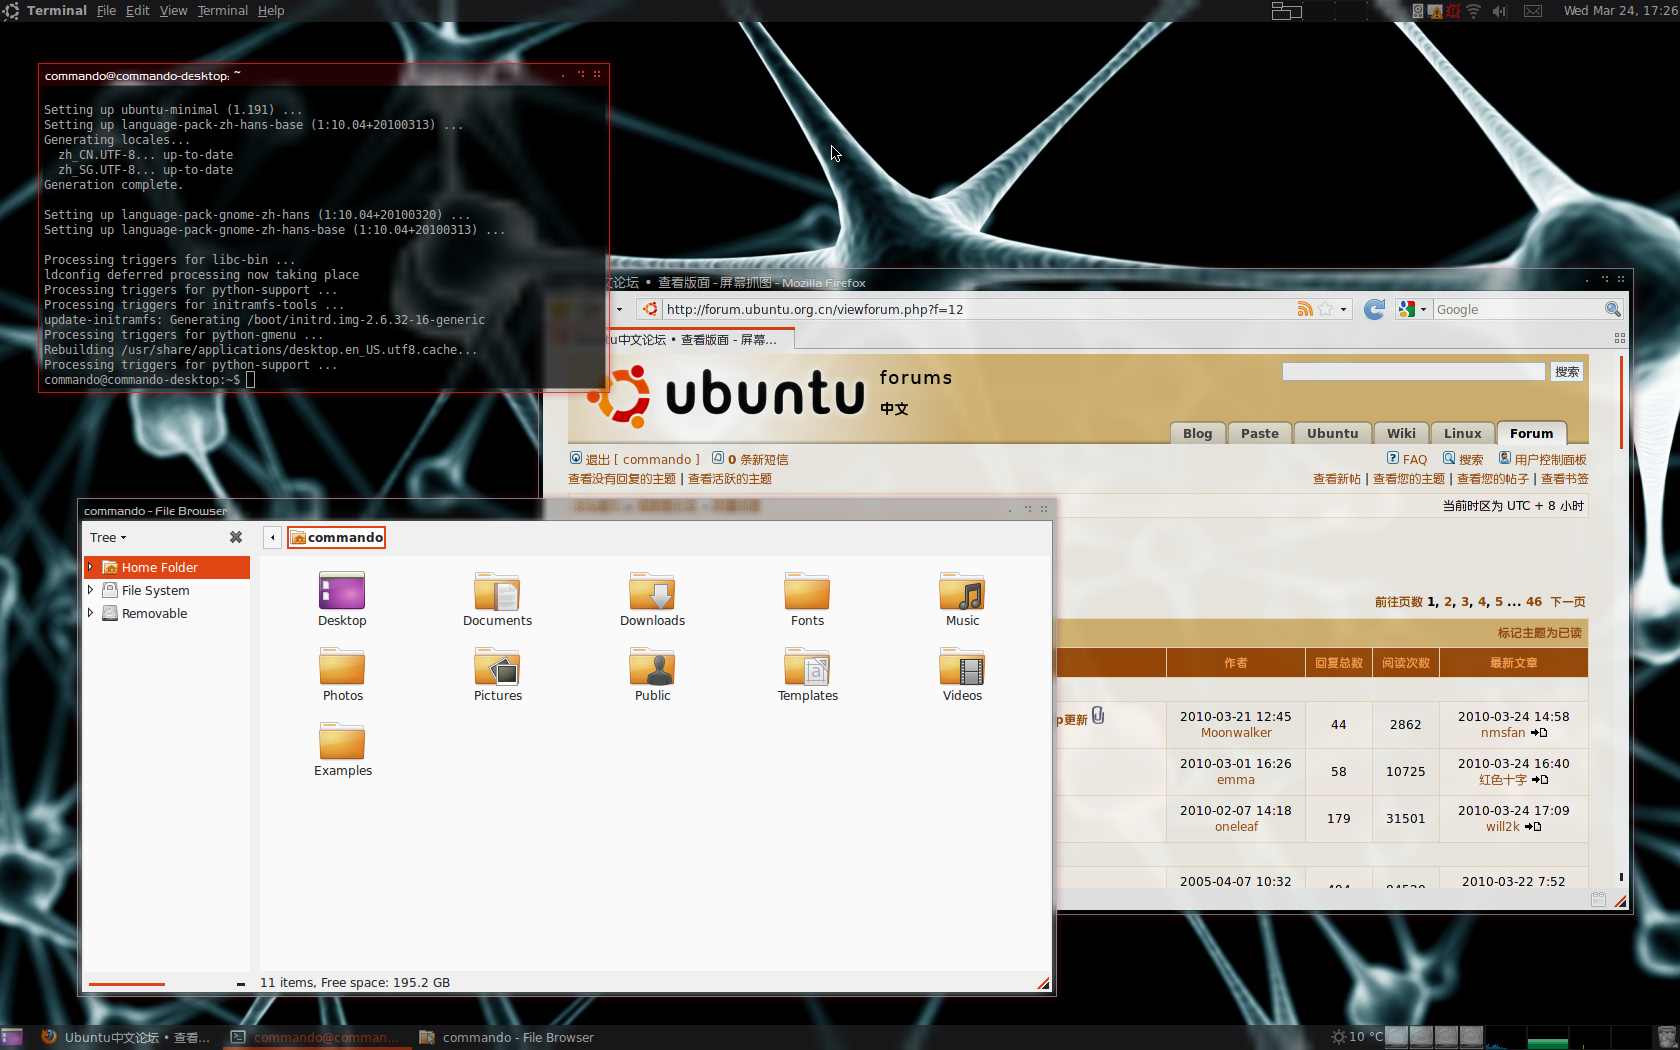Click the Firefox reload icon

[x=1375, y=309]
